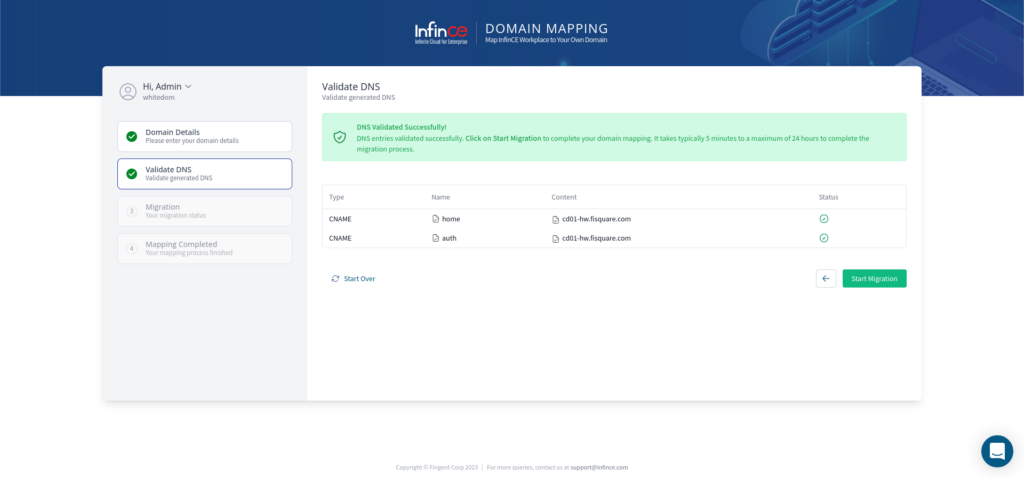Screen dimensions: 1024x478
Task: Open the chat support bubble icon
Action: tap(997, 451)
